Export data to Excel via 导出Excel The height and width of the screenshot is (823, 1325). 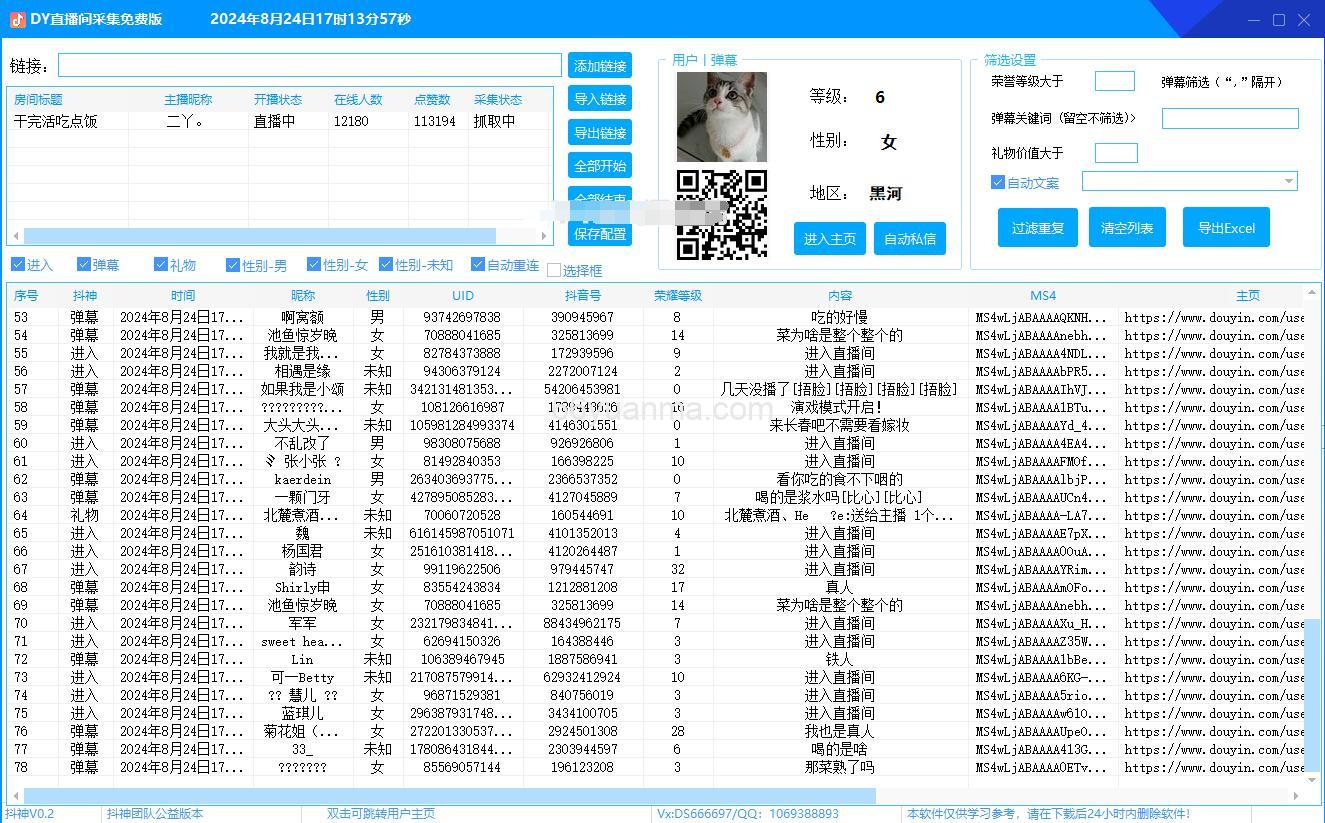(1226, 227)
